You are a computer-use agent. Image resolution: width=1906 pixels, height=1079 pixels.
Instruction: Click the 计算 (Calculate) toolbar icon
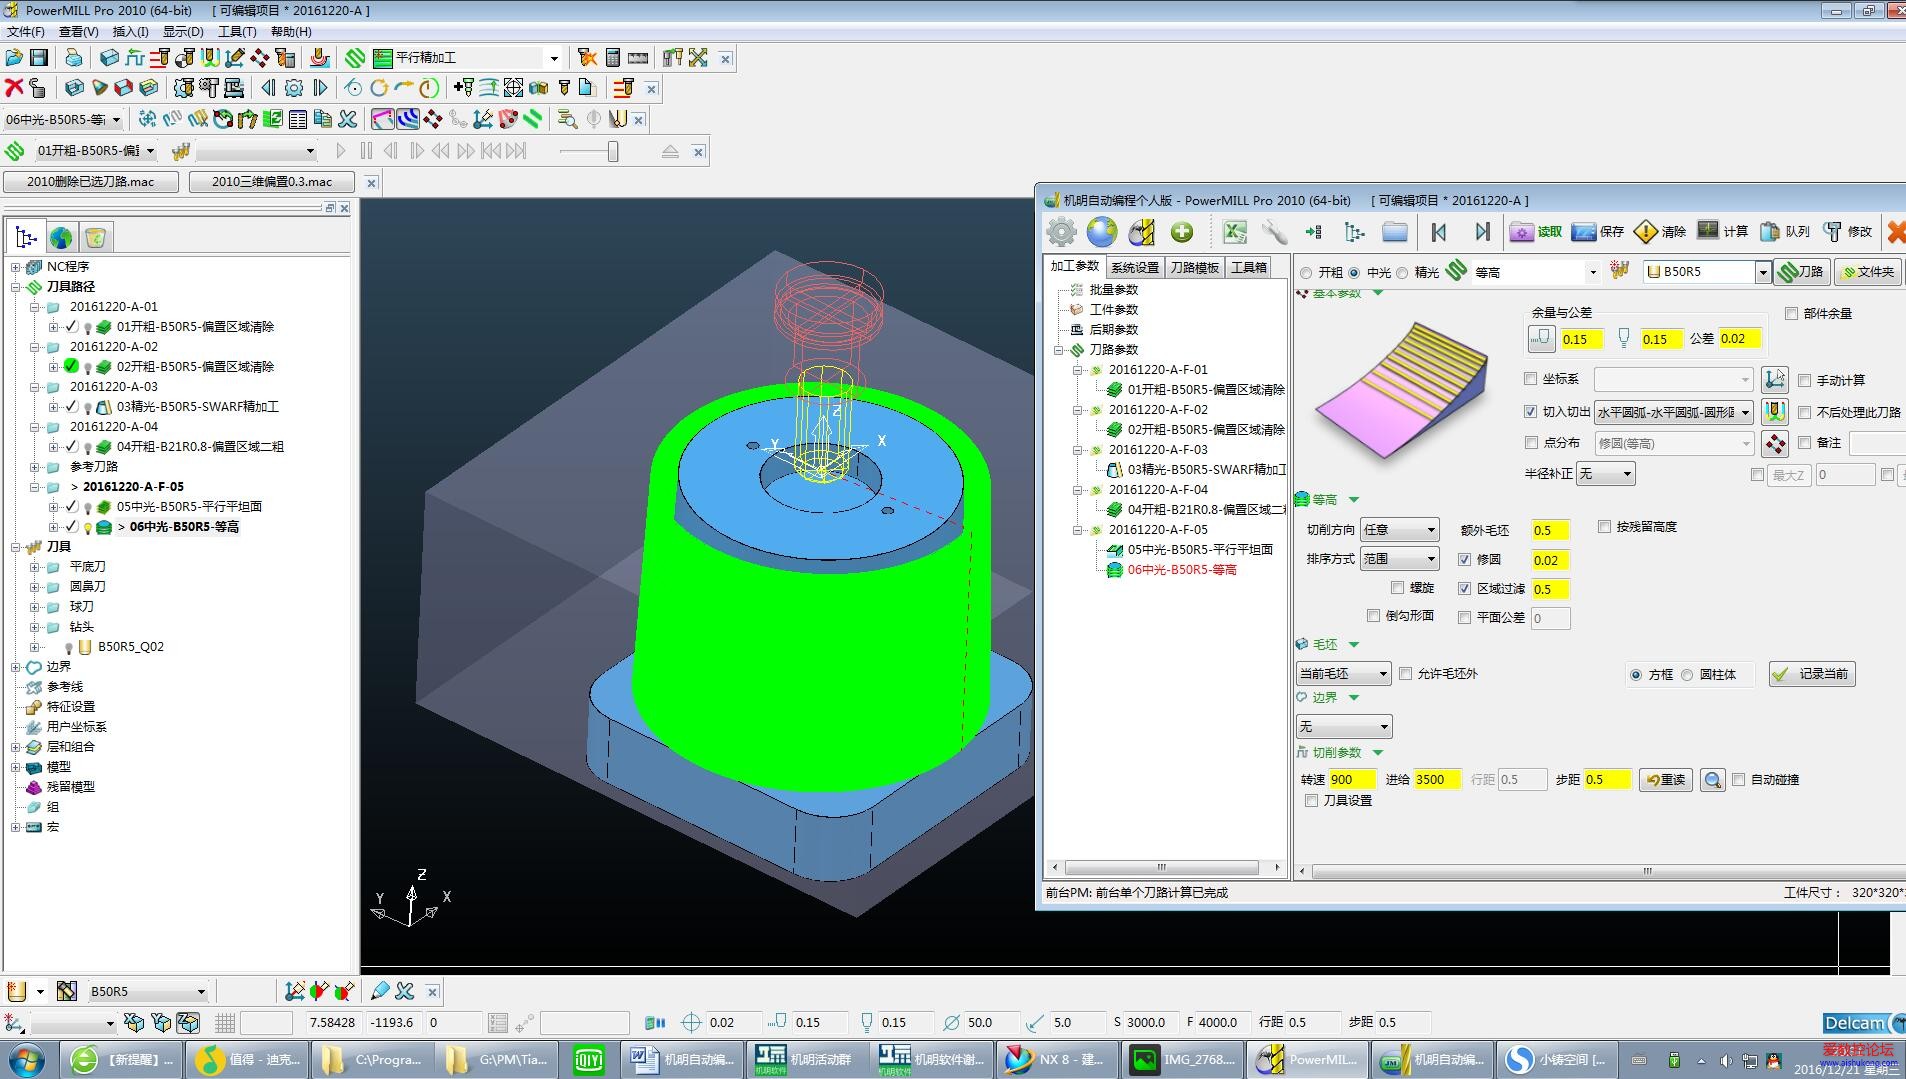[1708, 232]
